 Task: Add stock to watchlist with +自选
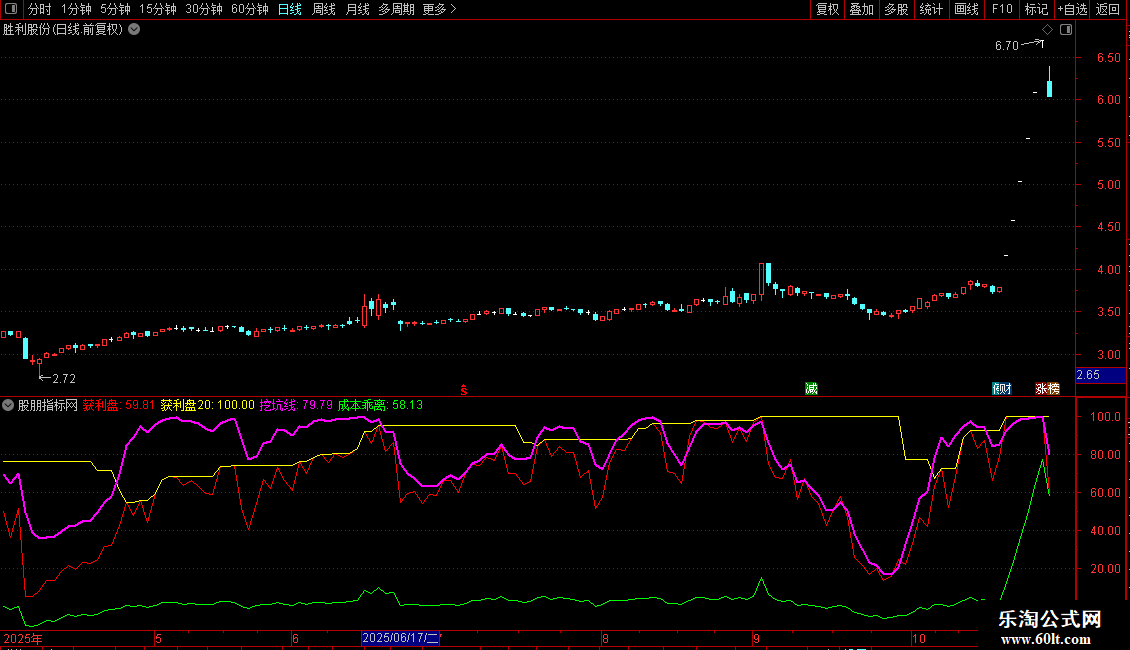pos(1070,9)
